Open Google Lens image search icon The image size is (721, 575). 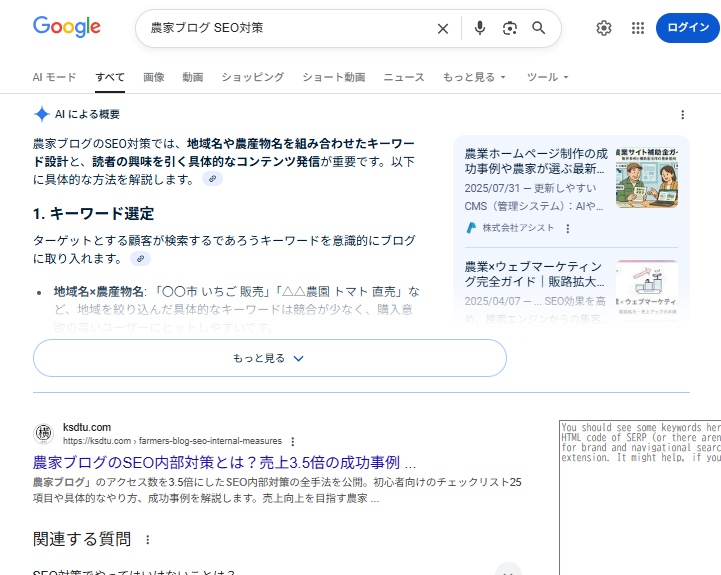510,28
